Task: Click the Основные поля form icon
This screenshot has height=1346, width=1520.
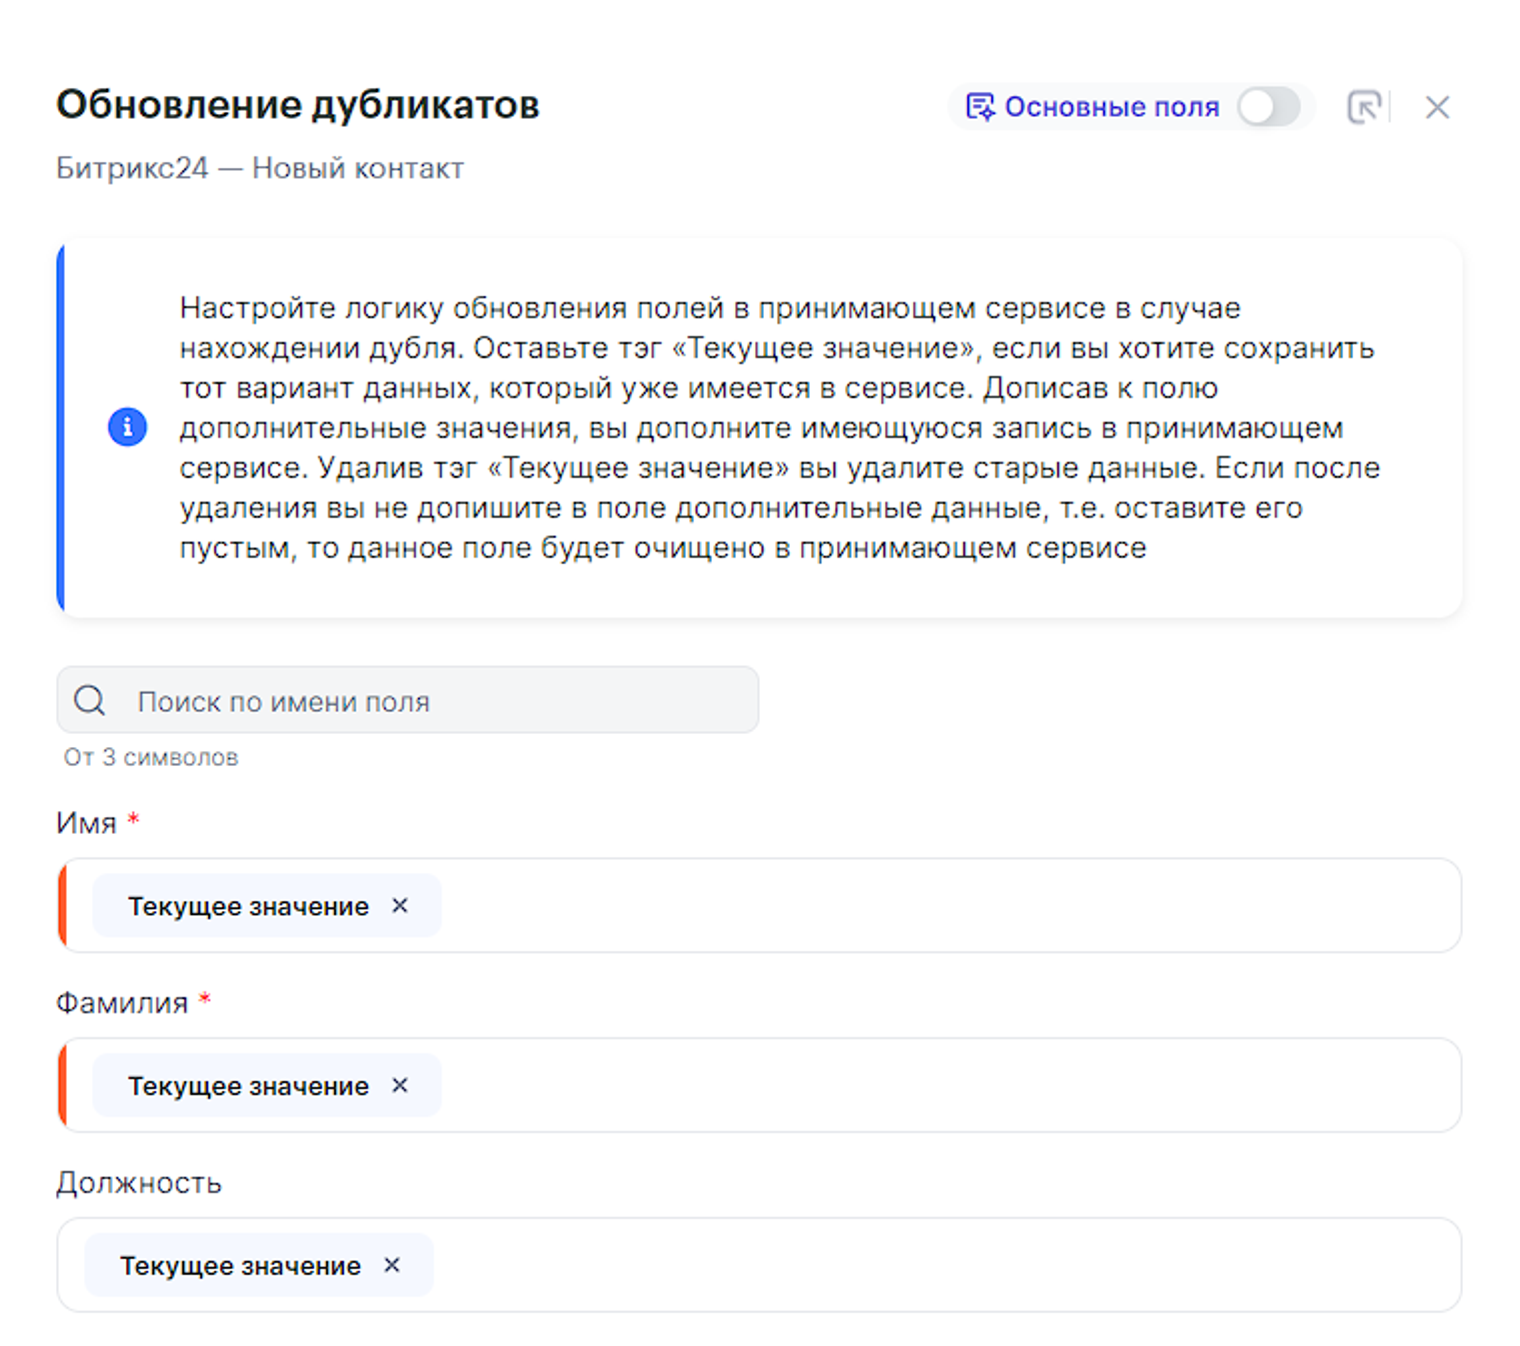Action: [x=979, y=107]
